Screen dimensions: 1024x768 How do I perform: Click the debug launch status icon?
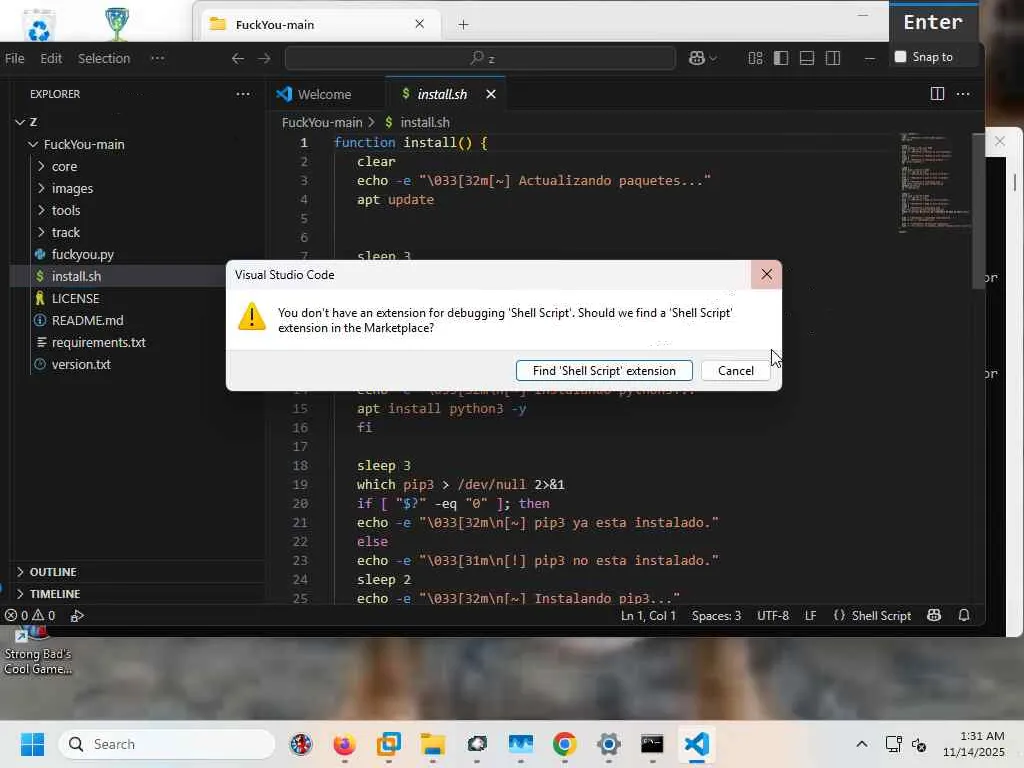pyautogui.click(x=77, y=616)
